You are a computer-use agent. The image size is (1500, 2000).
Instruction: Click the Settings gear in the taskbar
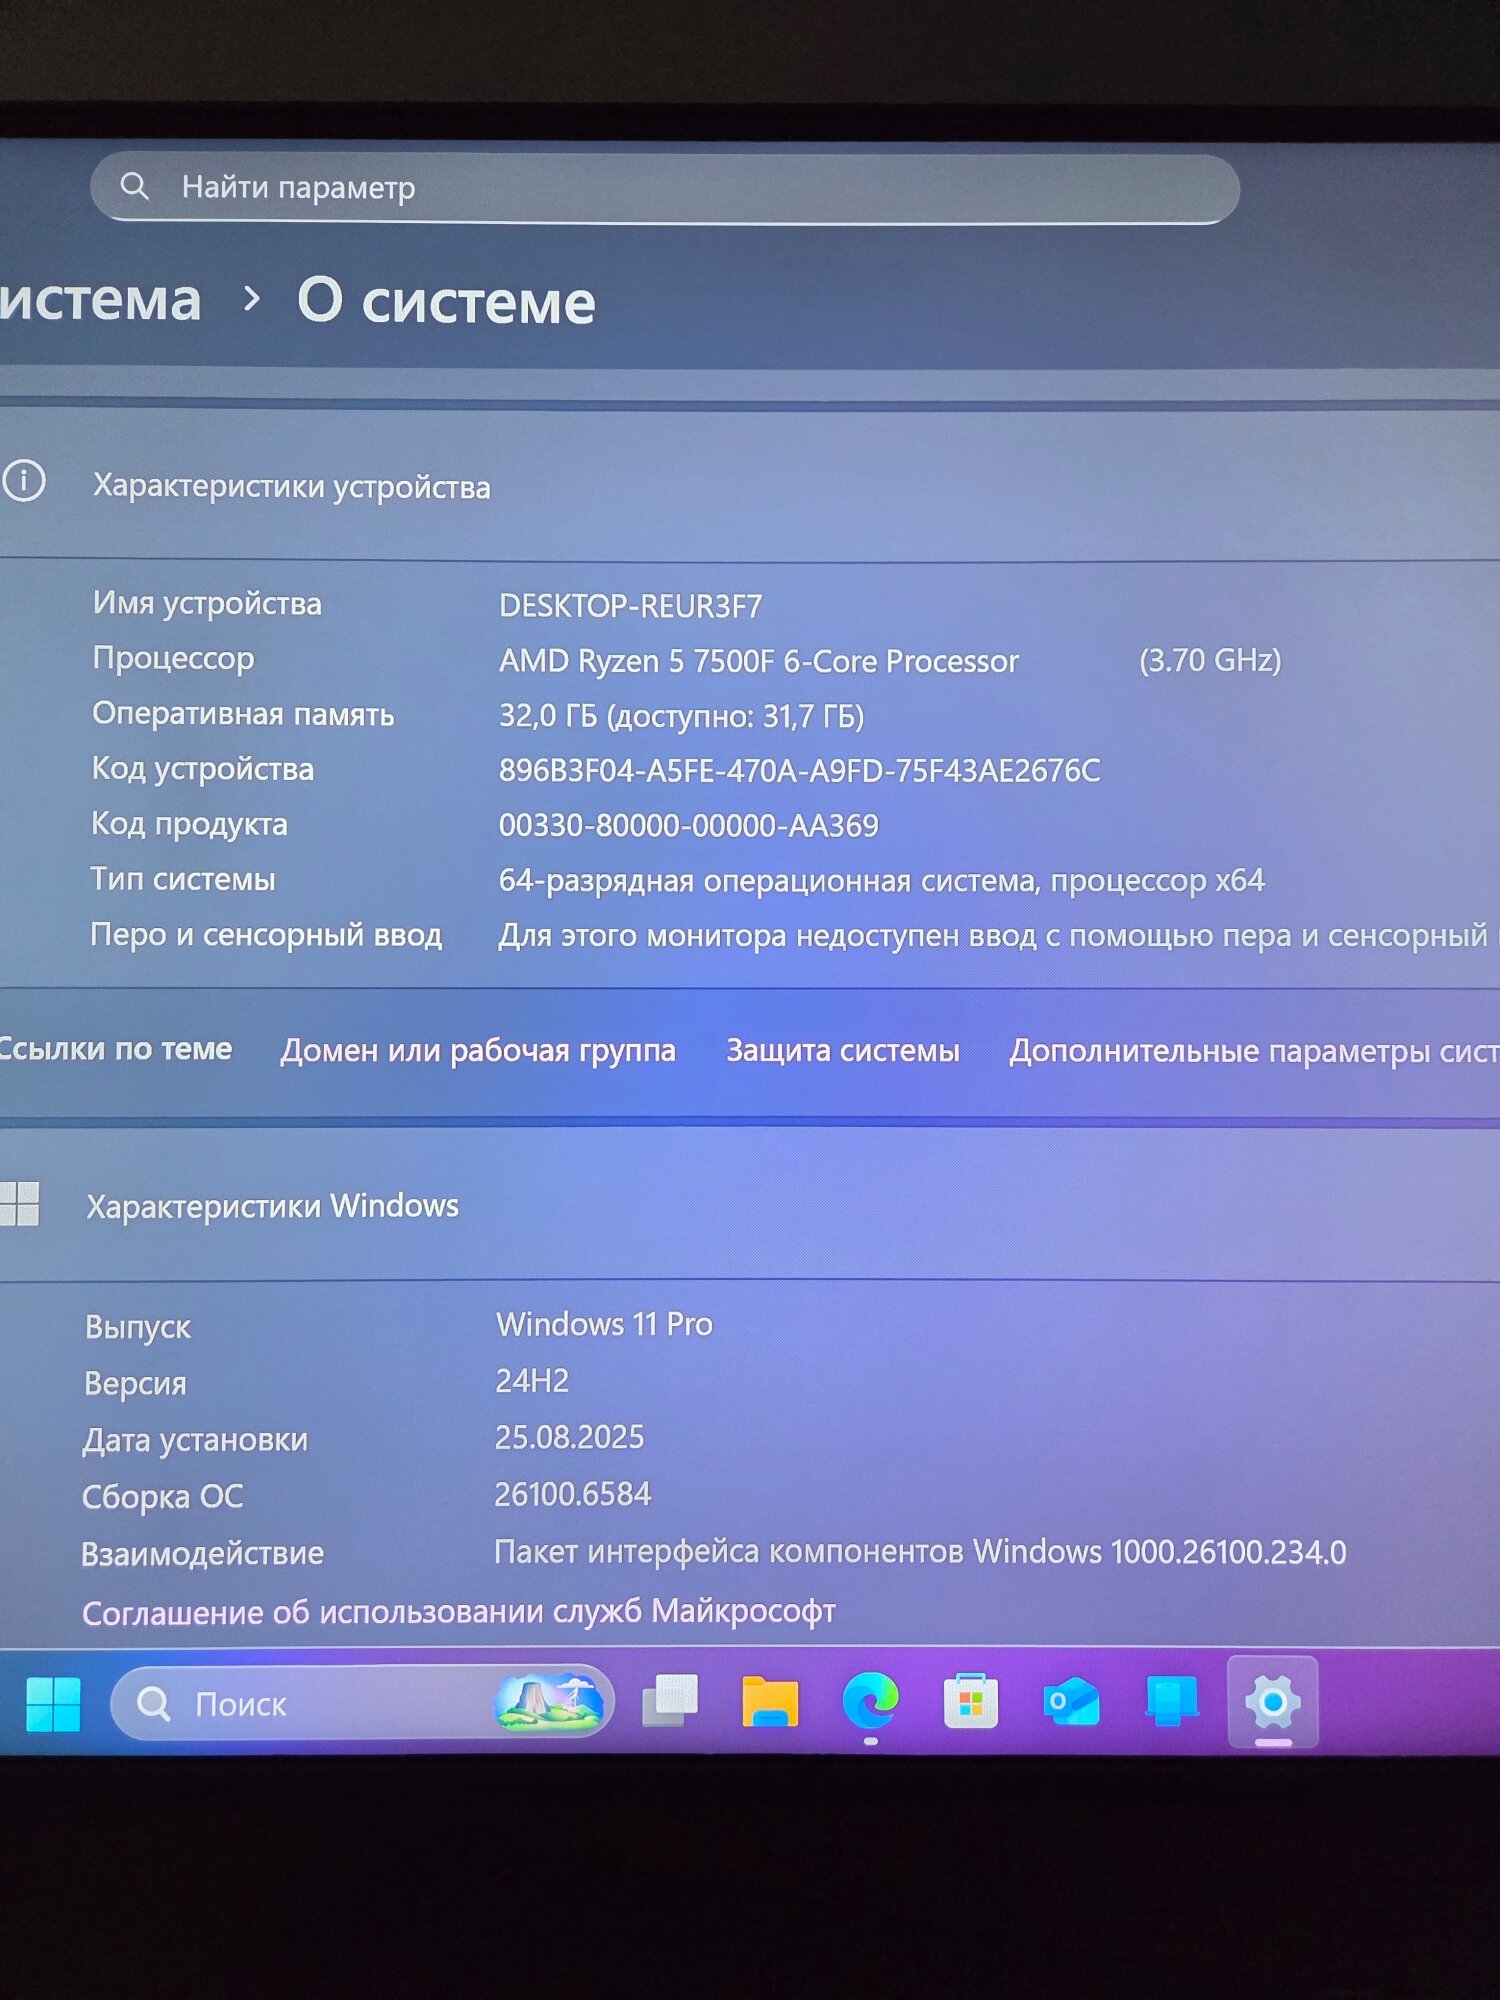pyautogui.click(x=1272, y=1701)
